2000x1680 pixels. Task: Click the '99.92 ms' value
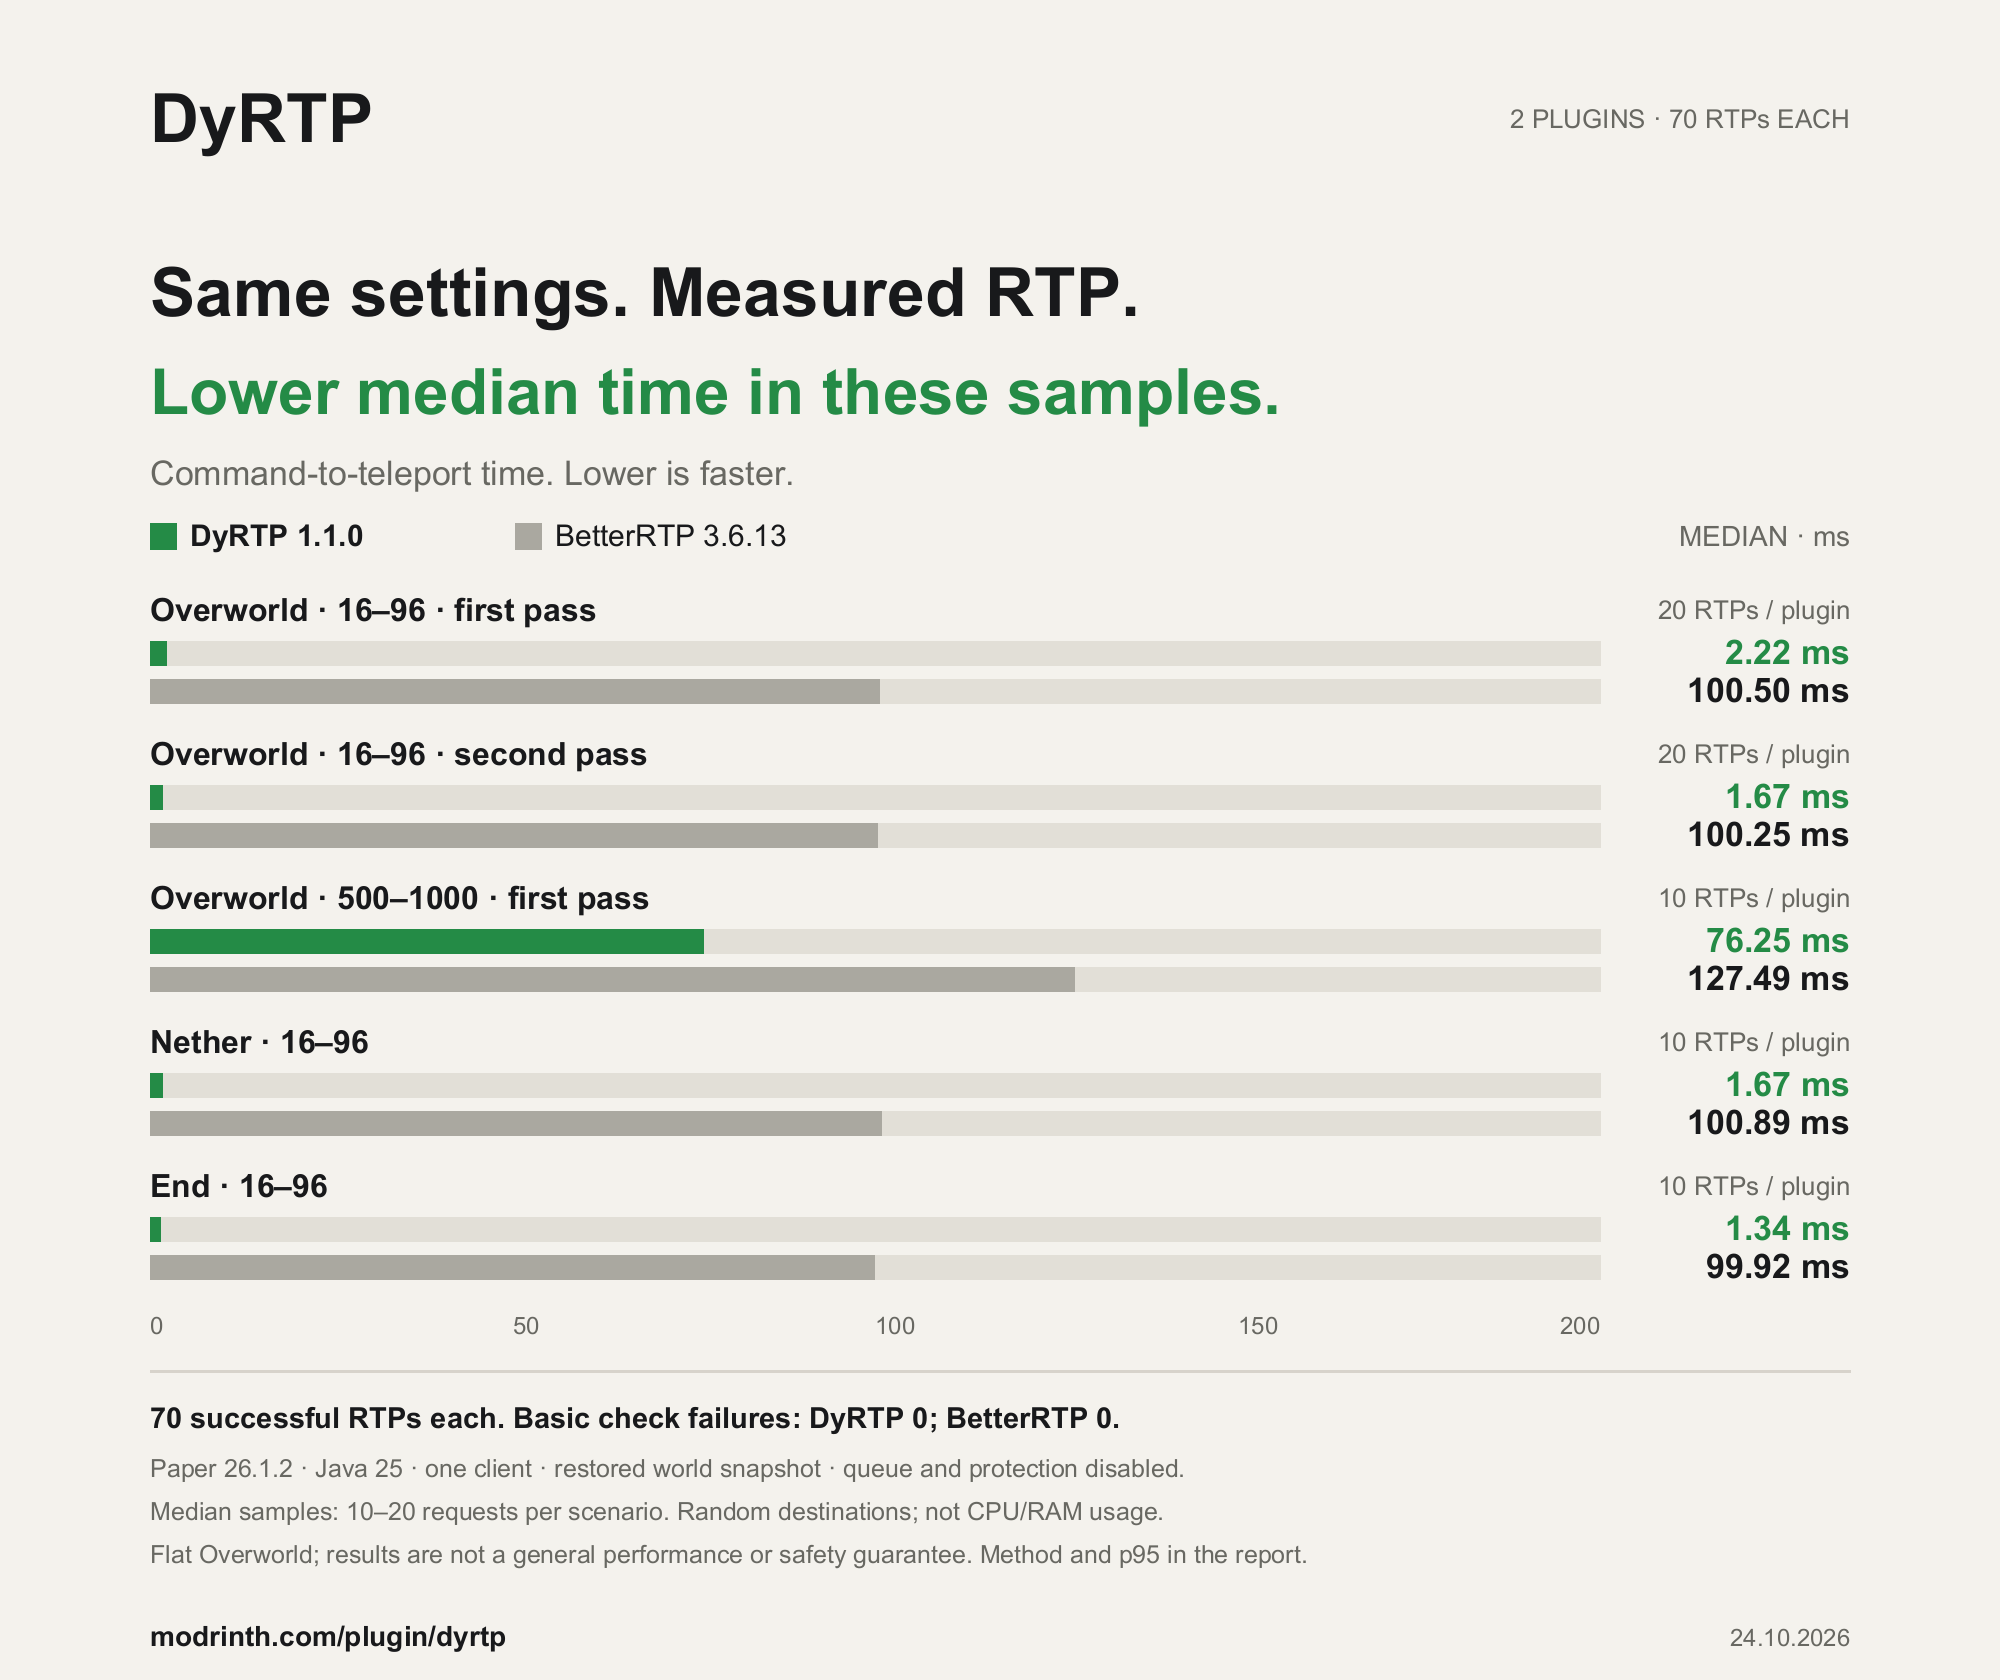(x=1777, y=1267)
